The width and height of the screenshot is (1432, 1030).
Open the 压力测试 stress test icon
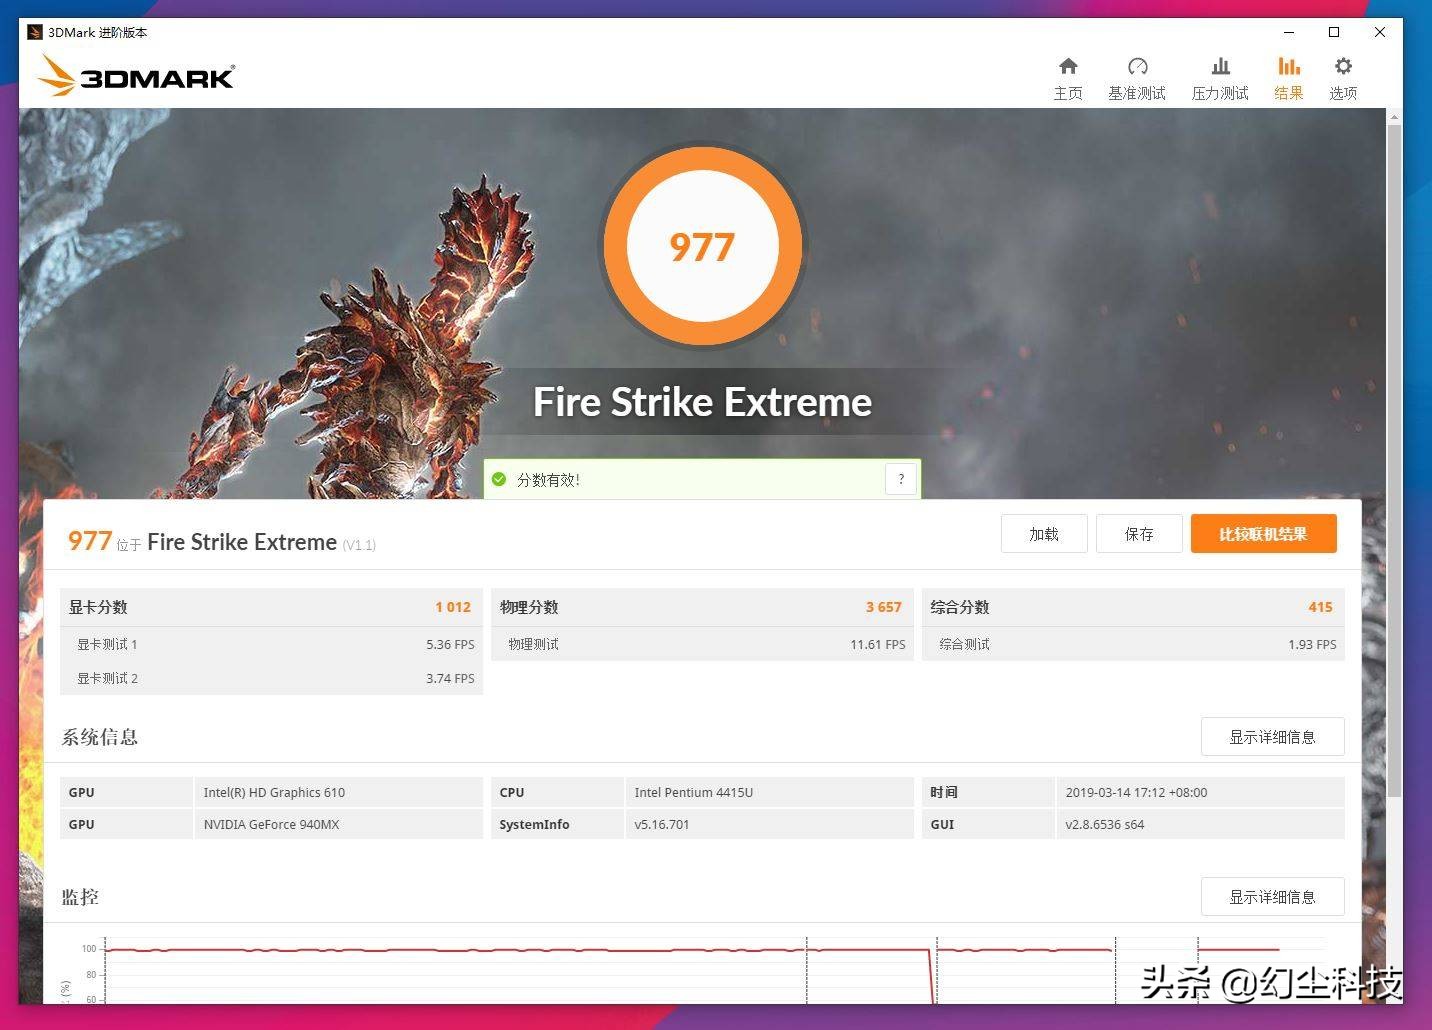[x=1220, y=66]
